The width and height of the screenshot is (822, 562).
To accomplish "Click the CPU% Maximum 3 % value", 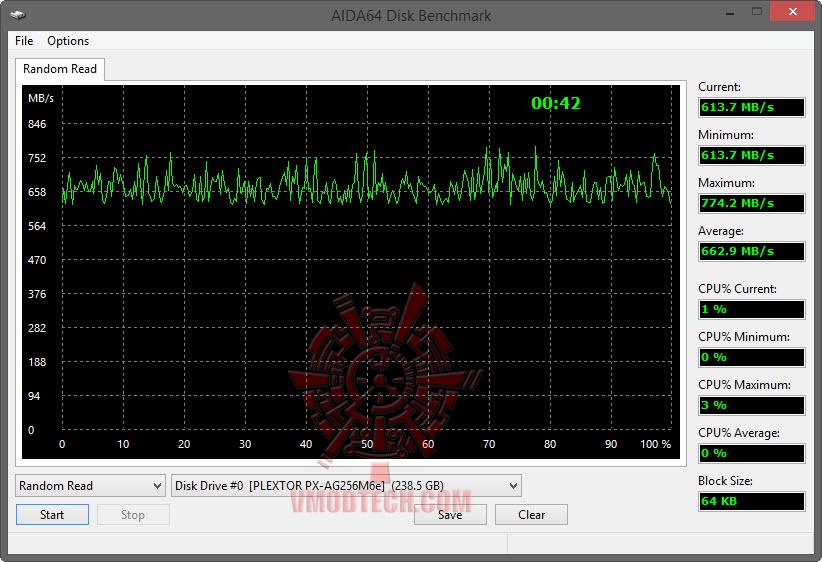I will click(752, 405).
